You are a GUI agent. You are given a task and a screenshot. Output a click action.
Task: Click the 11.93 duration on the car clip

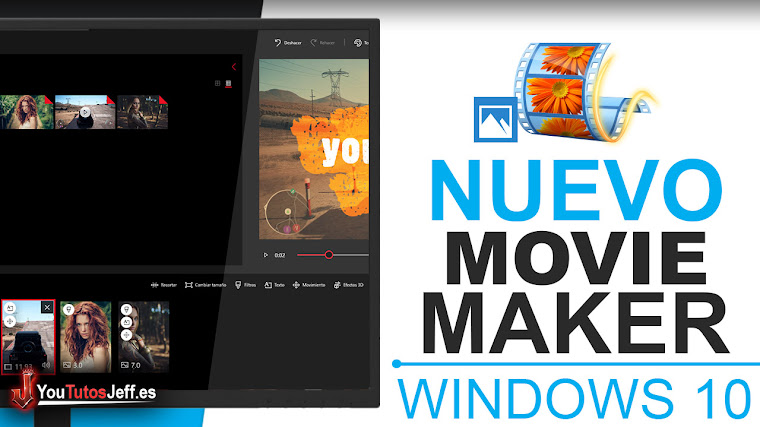tap(23, 367)
